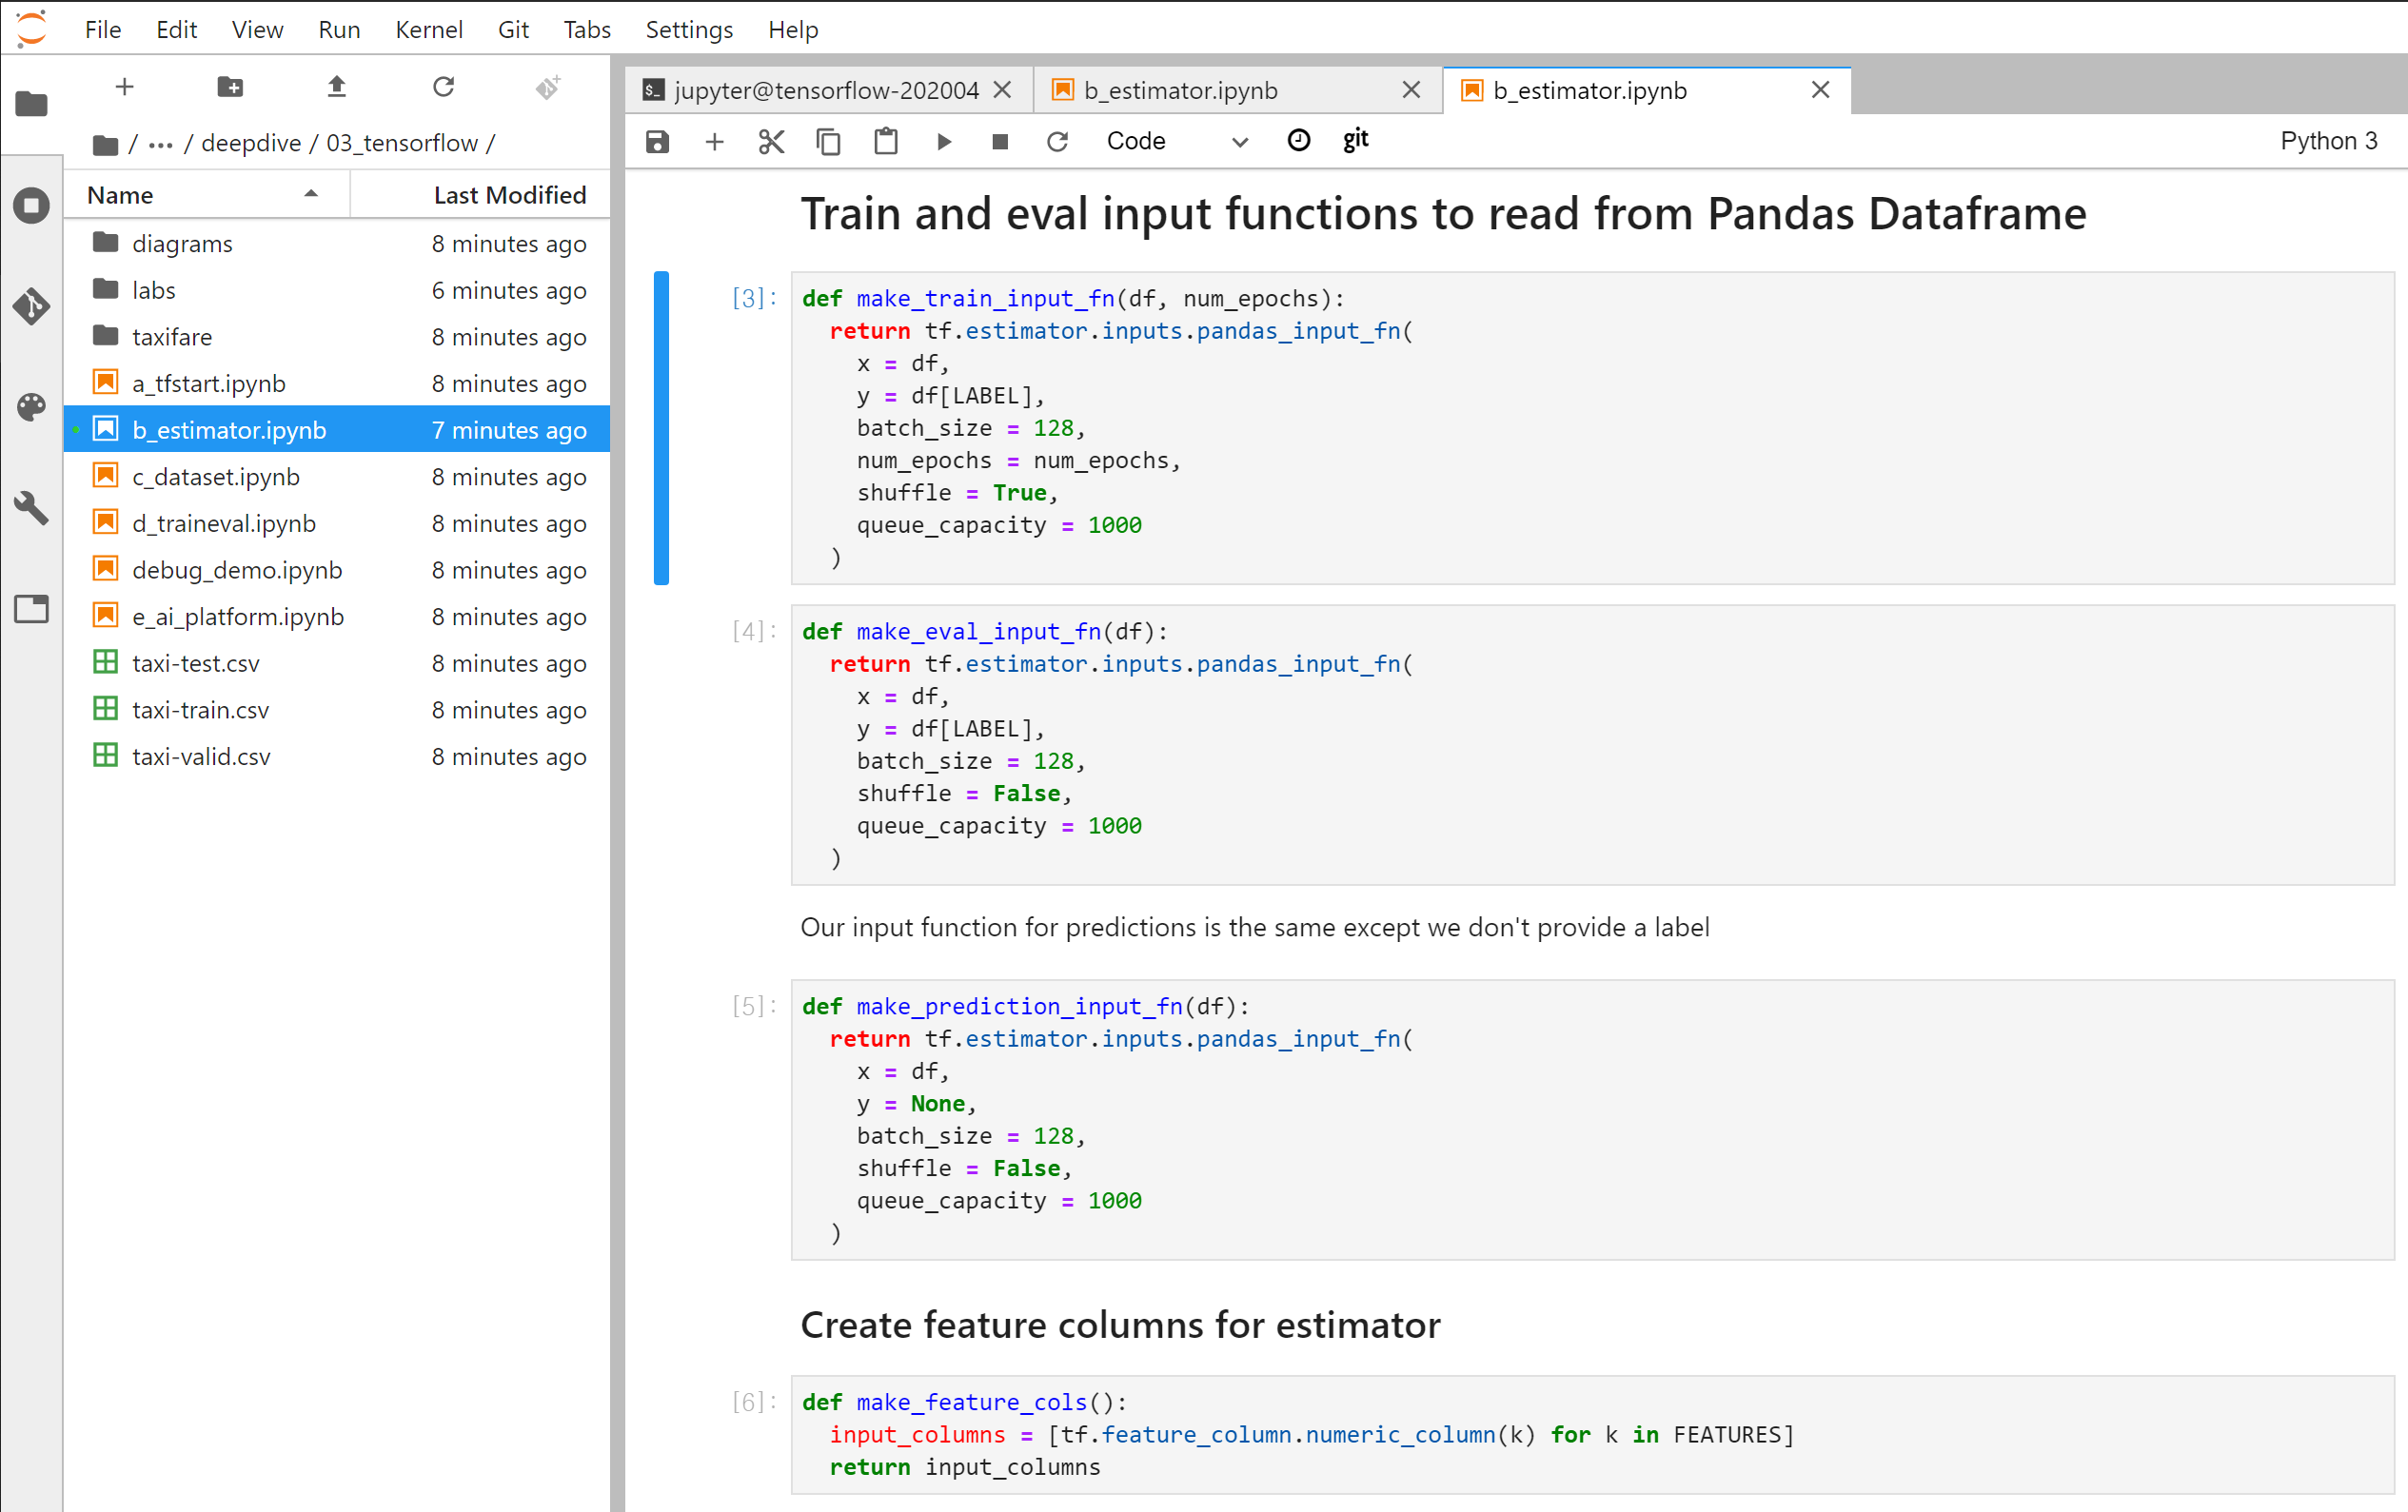
Task: Navigate to deepdive folder in breadcrumb
Action: click(x=251, y=143)
